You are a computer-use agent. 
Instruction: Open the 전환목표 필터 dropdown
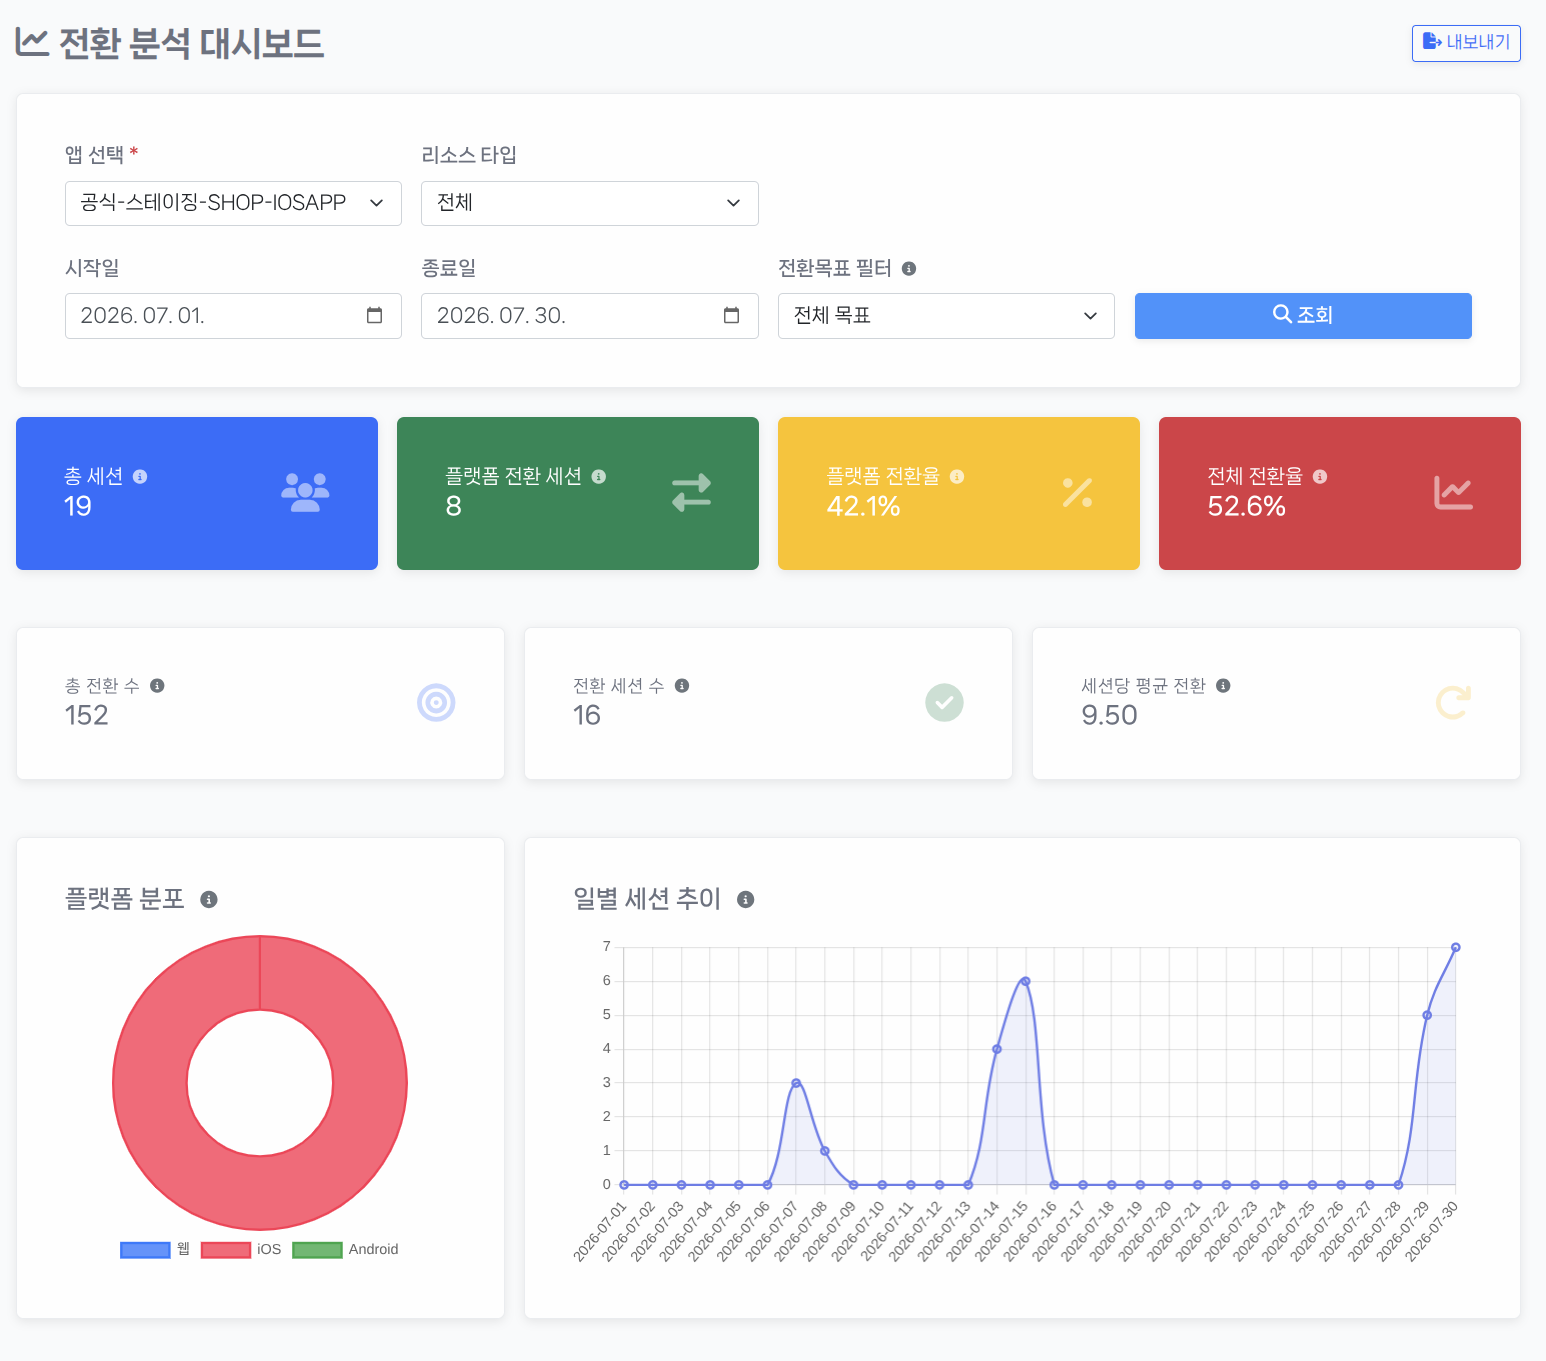[x=946, y=316]
